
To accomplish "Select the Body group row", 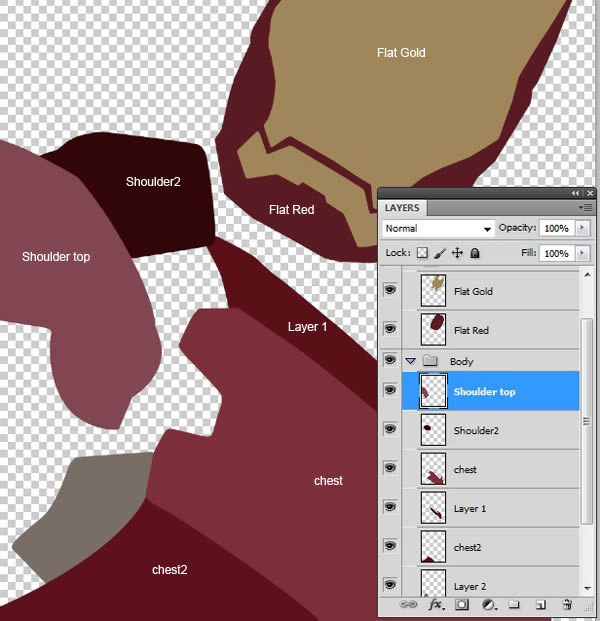I will [x=491, y=361].
